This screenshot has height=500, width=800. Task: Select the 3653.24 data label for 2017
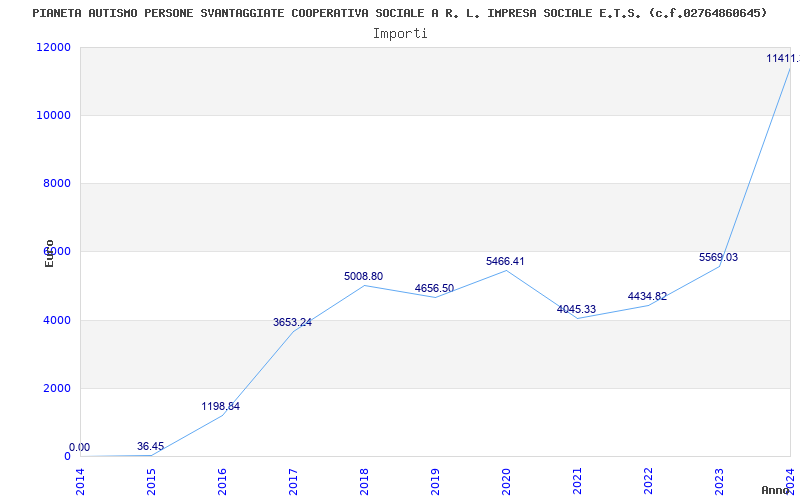tap(292, 322)
